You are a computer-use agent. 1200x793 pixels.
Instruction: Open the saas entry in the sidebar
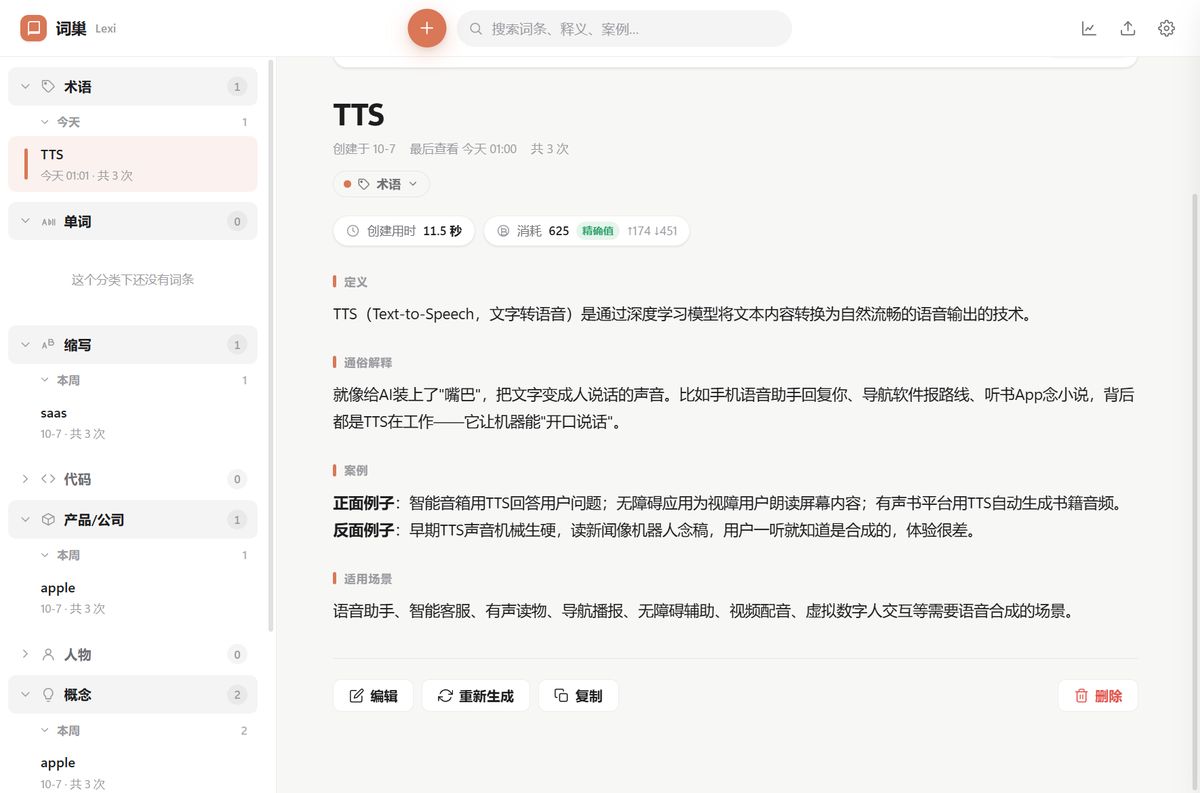133,423
